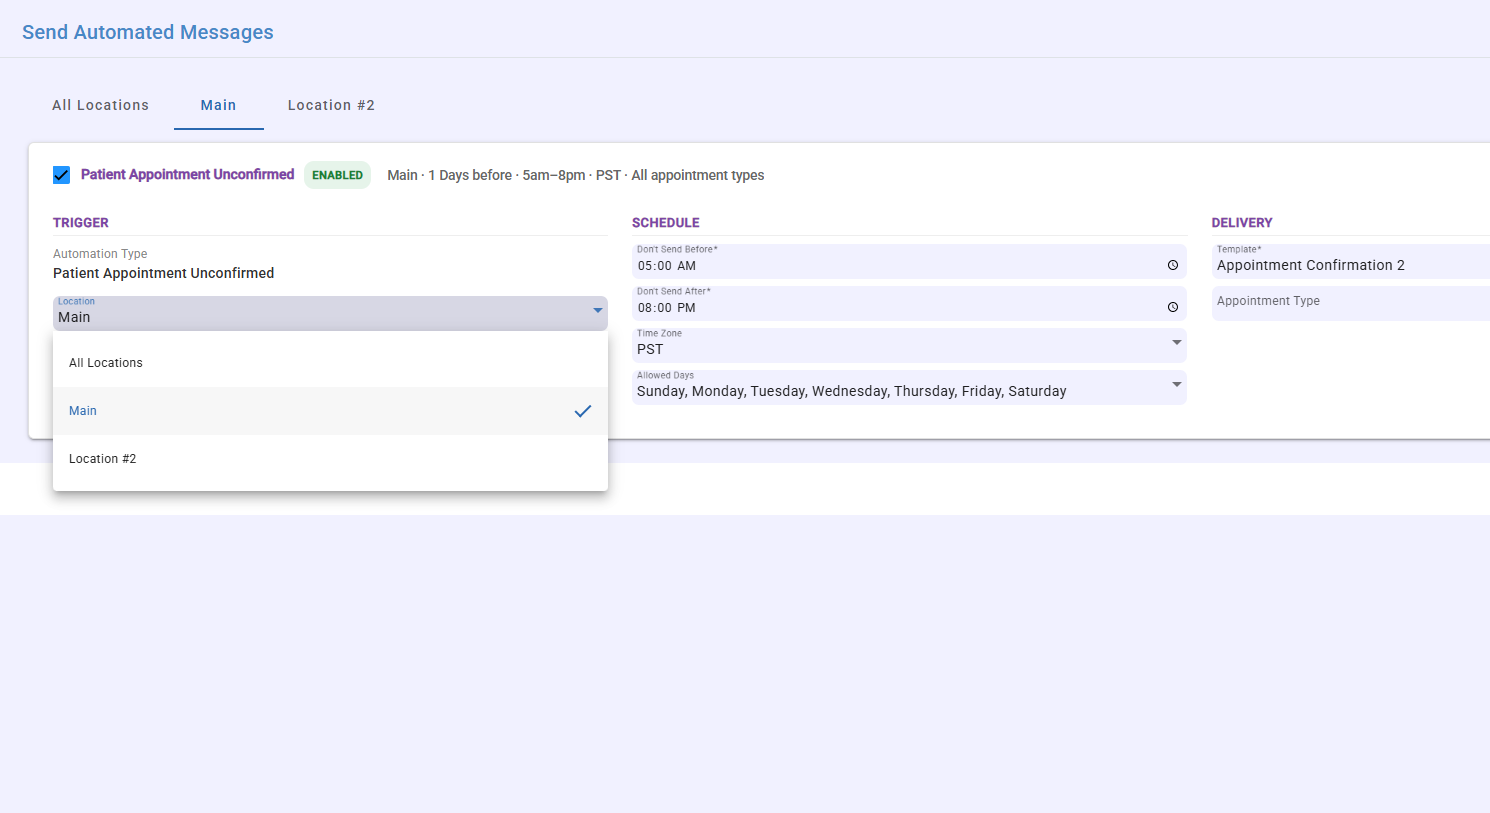Select Main option in the location list

coord(330,411)
